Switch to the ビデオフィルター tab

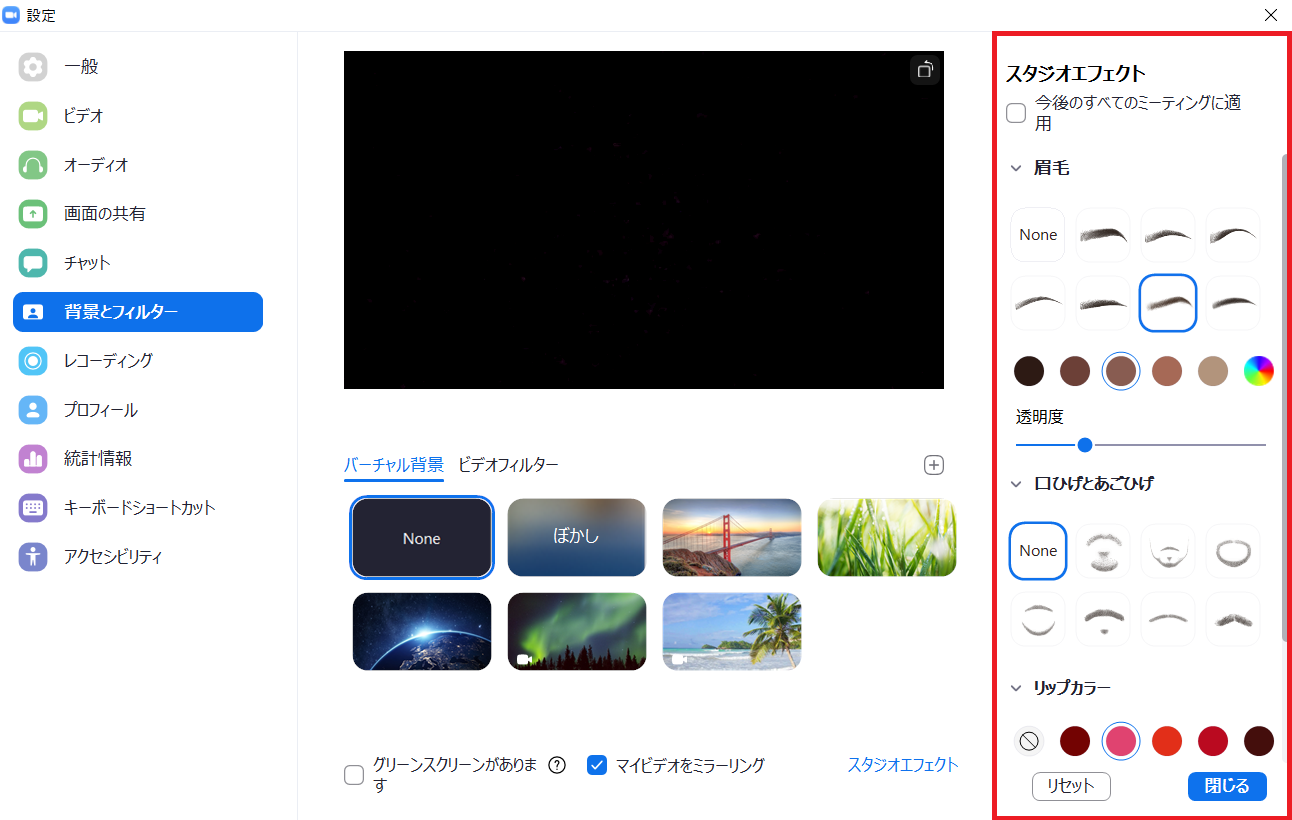pos(508,465)
